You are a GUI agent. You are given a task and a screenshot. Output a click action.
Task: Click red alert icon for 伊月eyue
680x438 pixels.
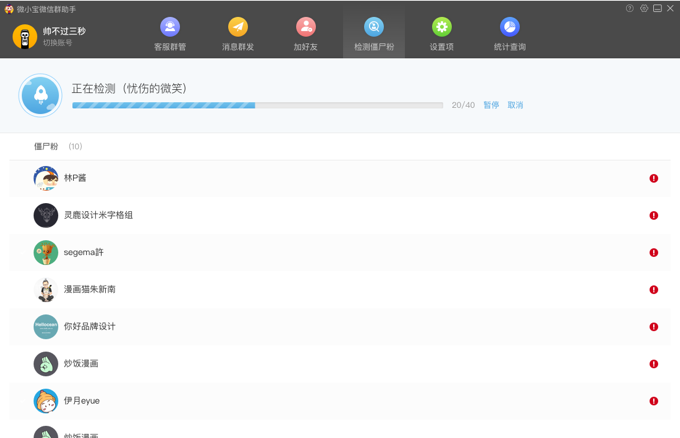tap(654, 401)
